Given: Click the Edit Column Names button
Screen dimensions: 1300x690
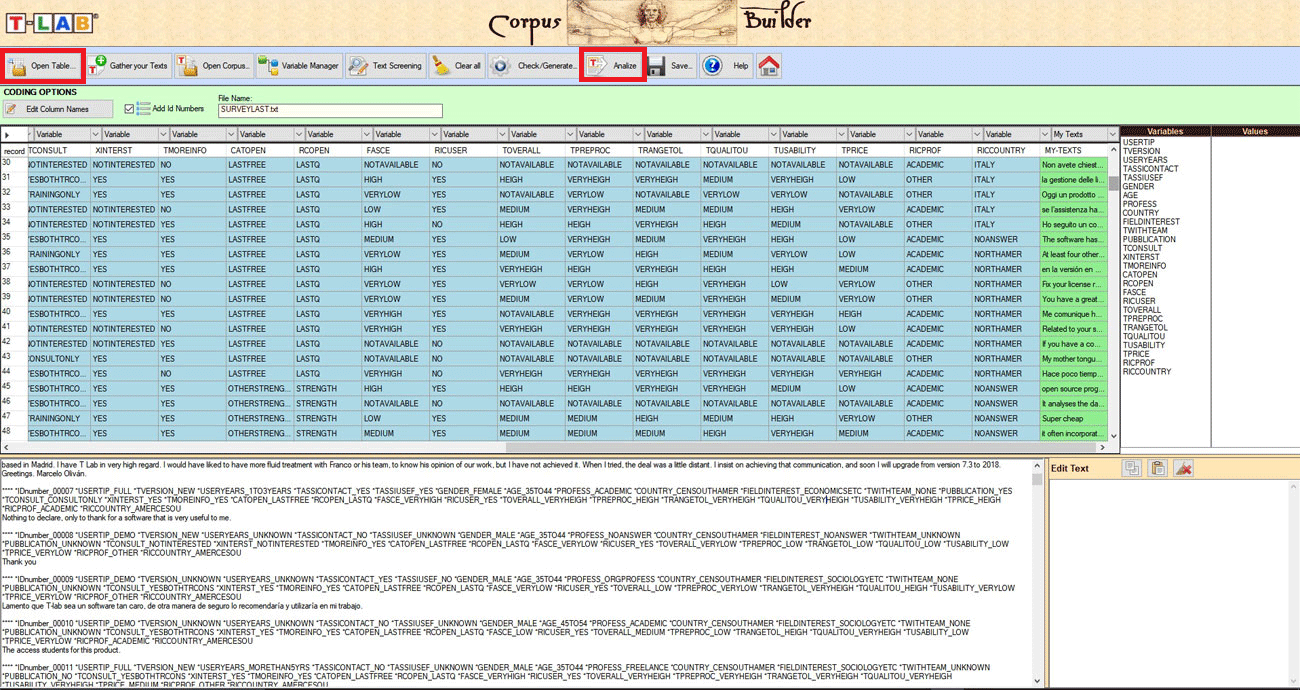Looking at the screenshot, I should [58, 109].
